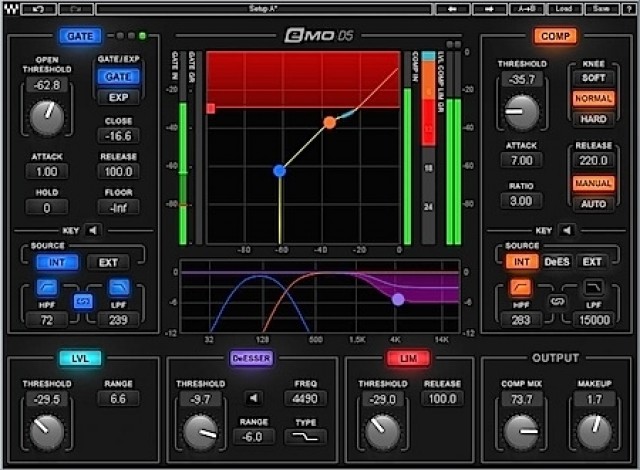
Task: Toggle gate key listen speaker icon
Action: pos(93,231)
